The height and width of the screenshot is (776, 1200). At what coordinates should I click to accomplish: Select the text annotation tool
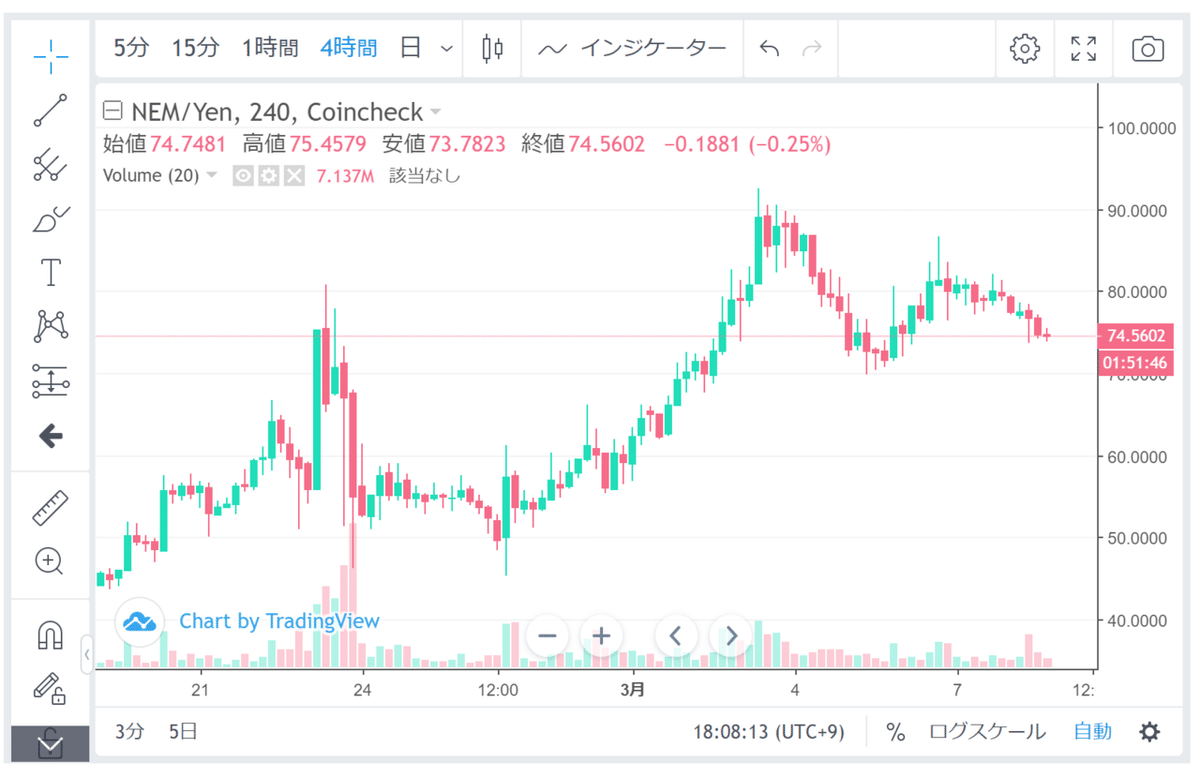point(50,271)
